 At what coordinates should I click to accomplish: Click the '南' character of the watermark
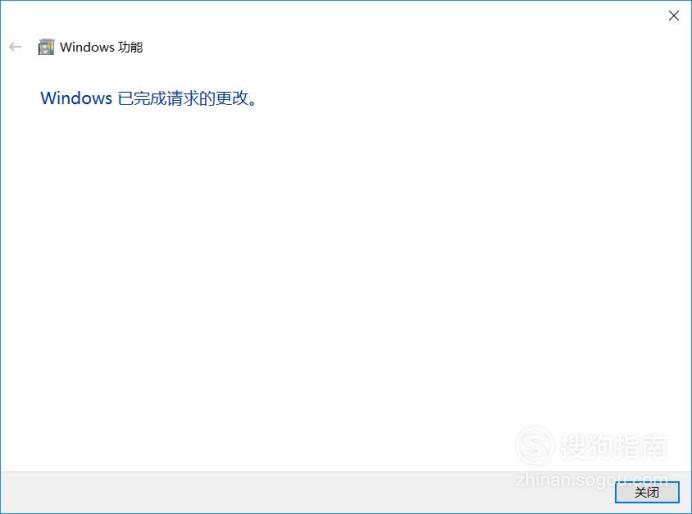click(x=654, y=446)
